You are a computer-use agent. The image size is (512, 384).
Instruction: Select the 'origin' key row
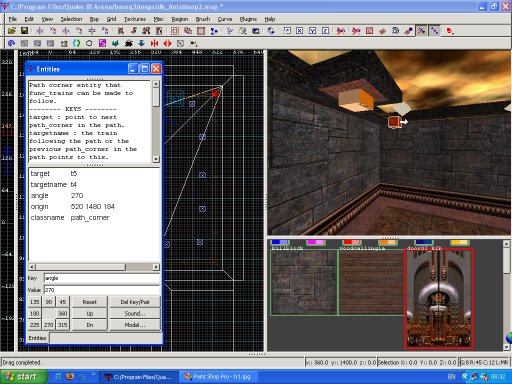[x=94, y=206]
